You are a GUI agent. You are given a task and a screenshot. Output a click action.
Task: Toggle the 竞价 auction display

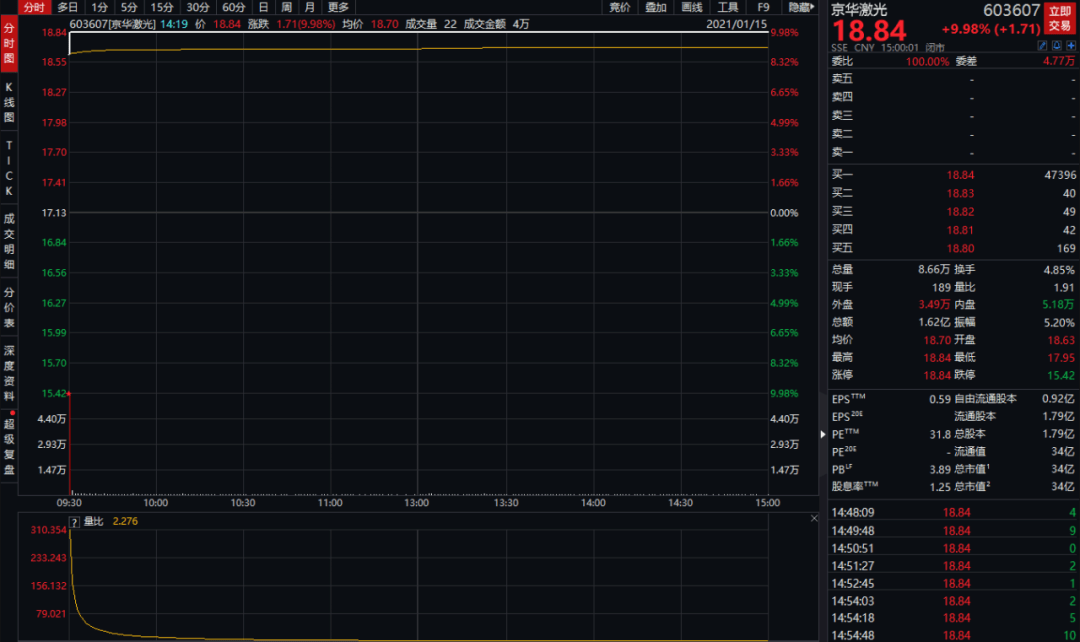(x=620, y=7)
